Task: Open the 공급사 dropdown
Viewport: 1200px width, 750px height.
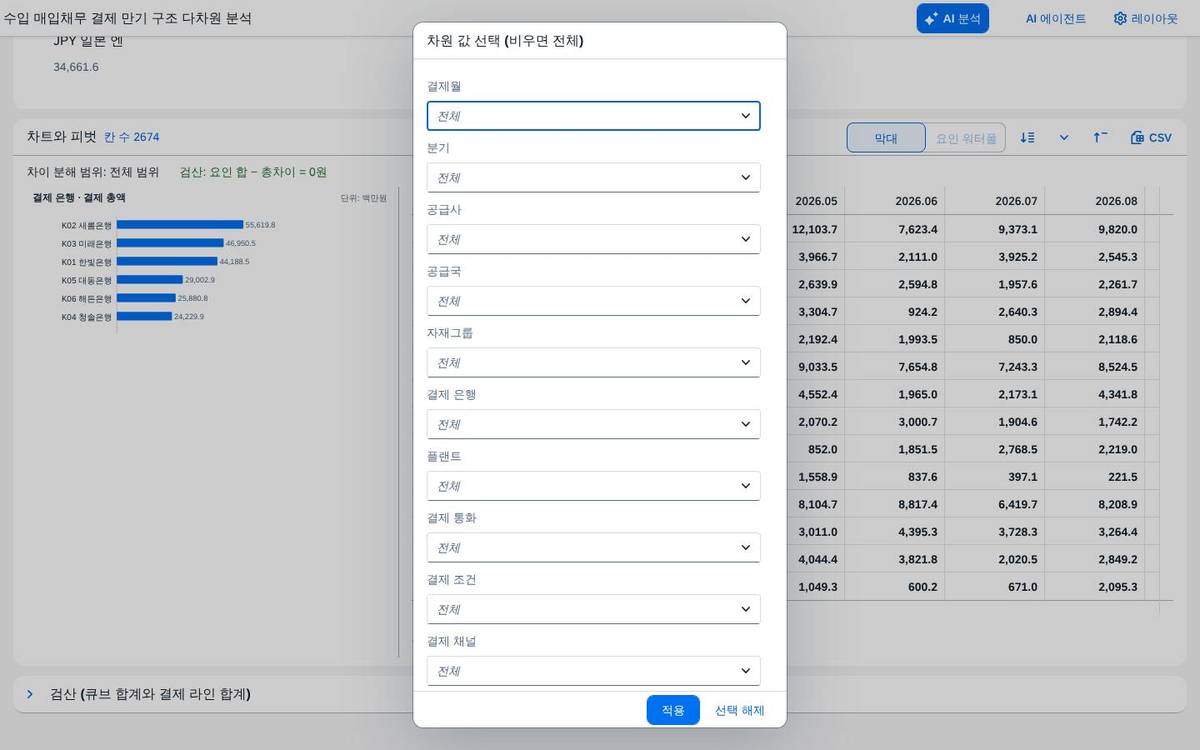Action: (593, 239)
